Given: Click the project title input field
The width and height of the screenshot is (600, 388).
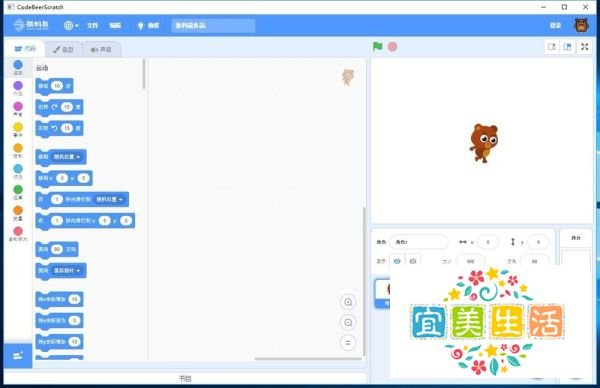Looking at the screenshot, I should click(213, 26).
